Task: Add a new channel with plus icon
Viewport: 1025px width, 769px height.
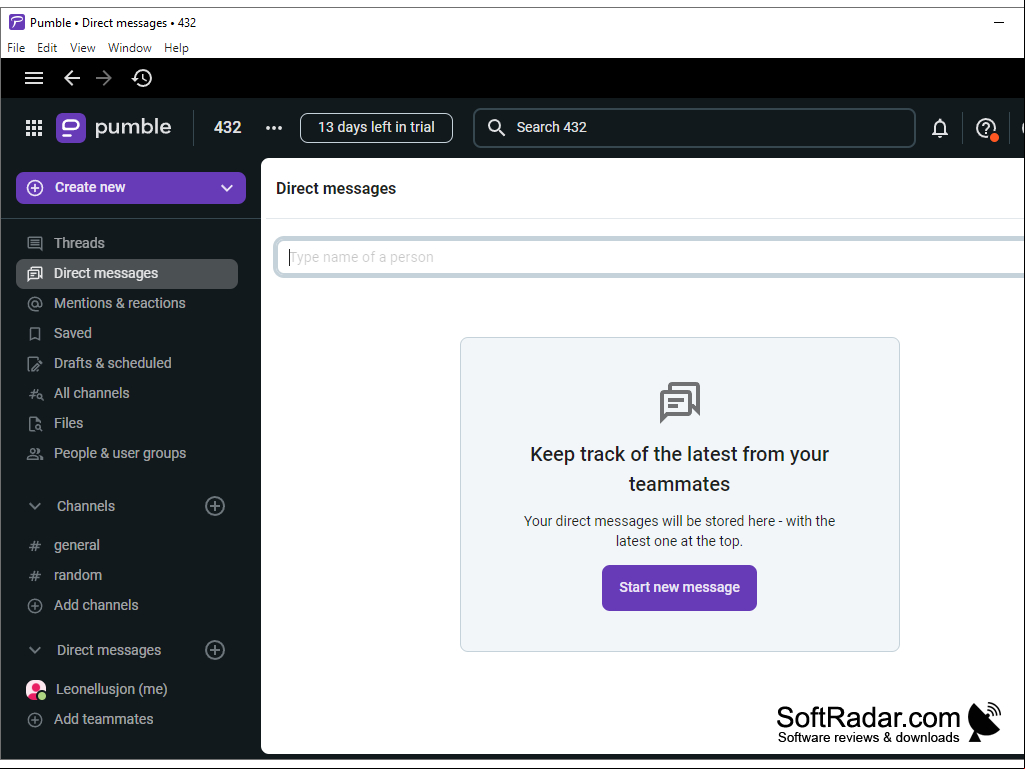Action: pos(215,506)
